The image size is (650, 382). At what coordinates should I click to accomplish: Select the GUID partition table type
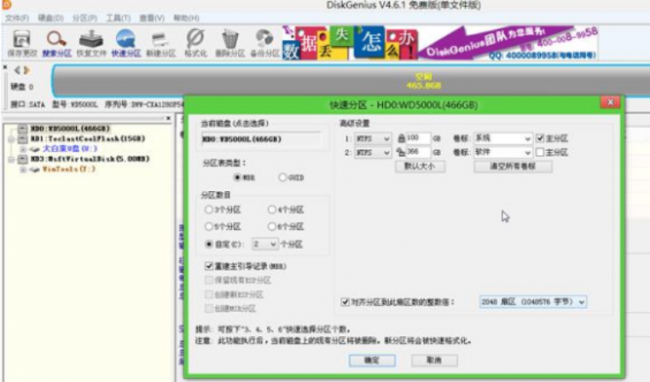click(283, 177)
